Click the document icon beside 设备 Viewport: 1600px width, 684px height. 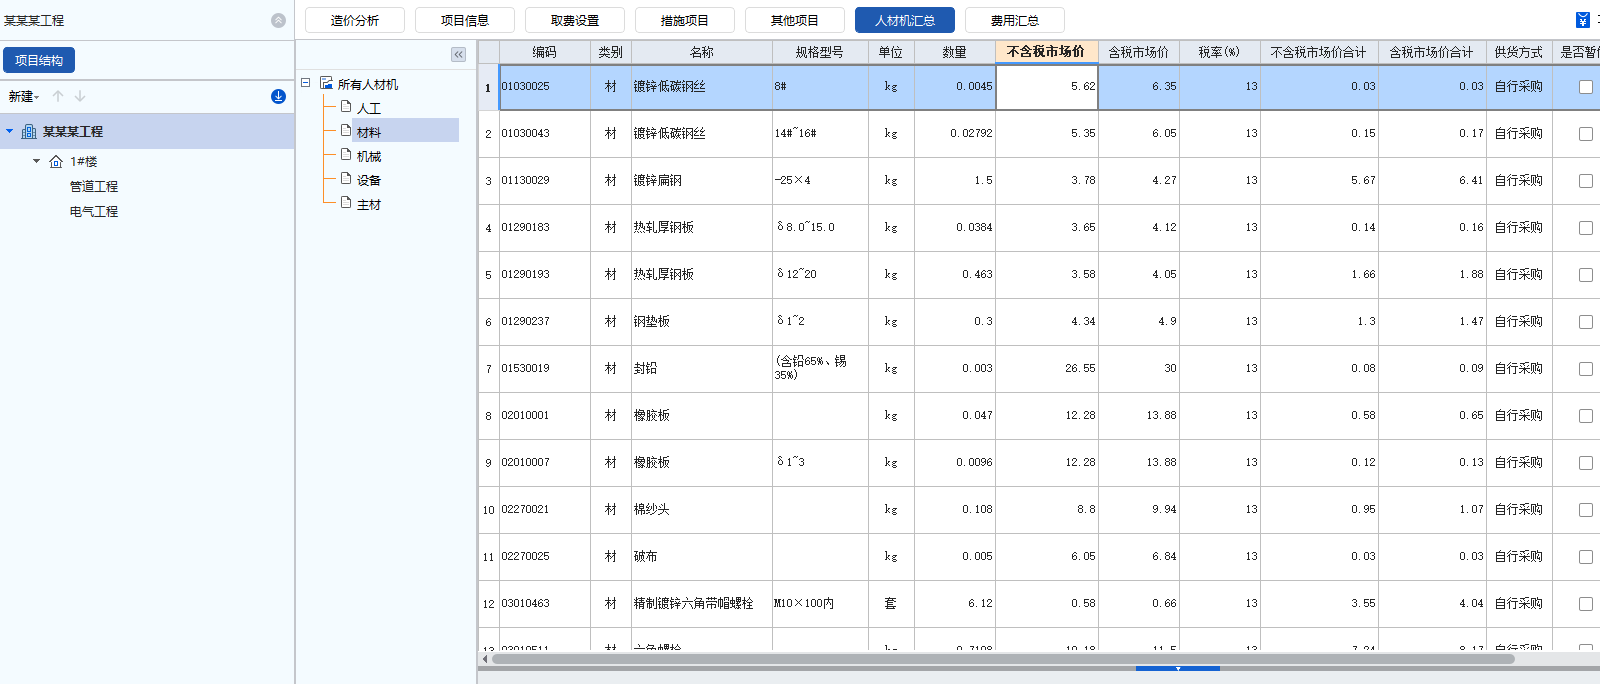pos(346,178)
